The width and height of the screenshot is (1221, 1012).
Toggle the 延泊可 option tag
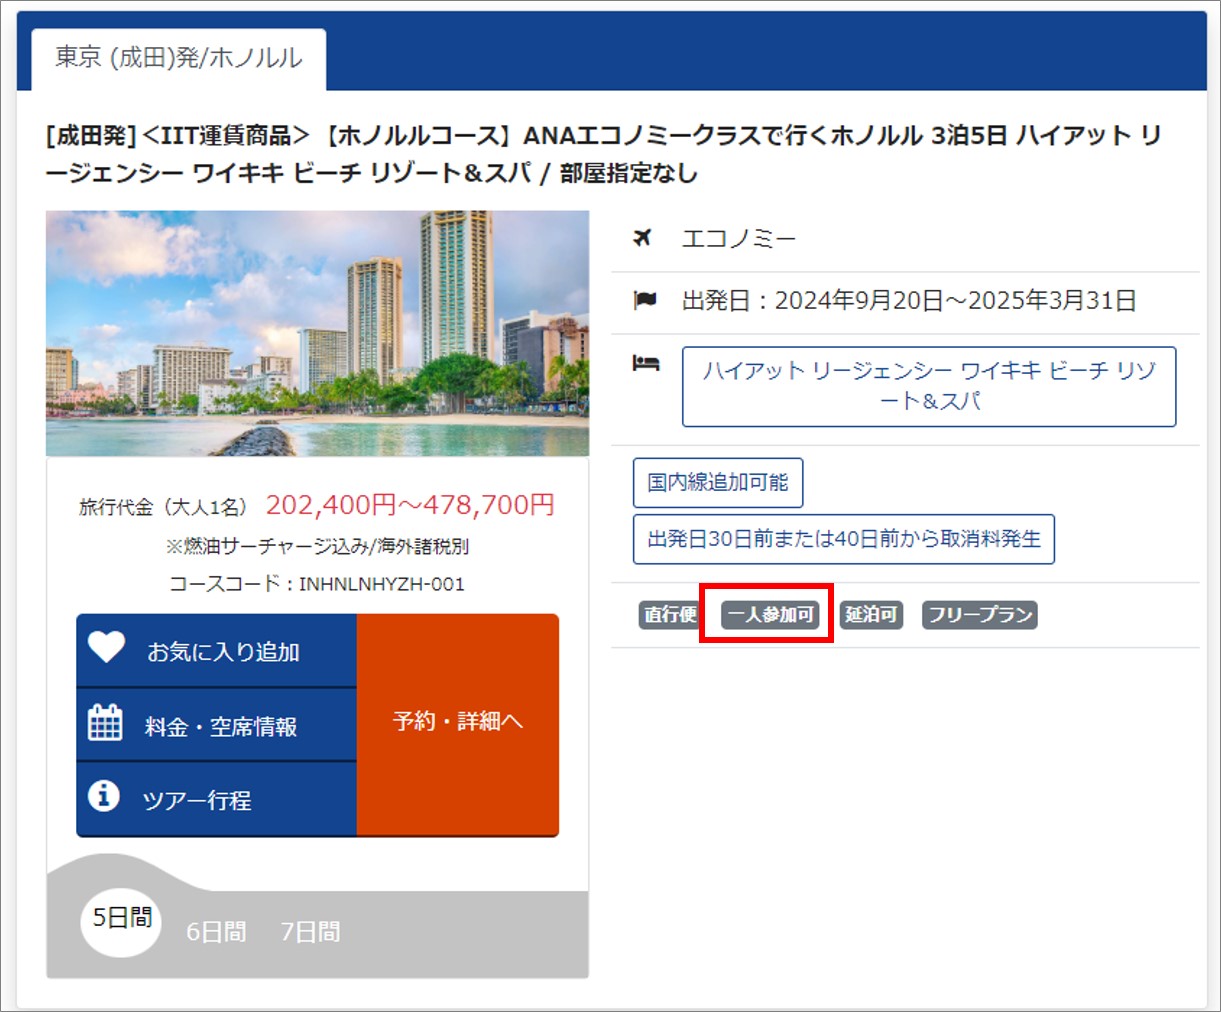(870, 616)
